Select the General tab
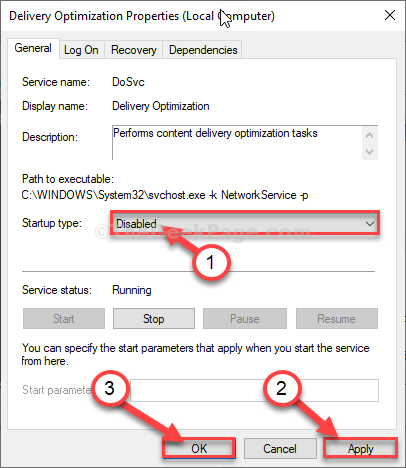This screenshot has width=406, height=468. pyautogui.click(x=33, y=48)
